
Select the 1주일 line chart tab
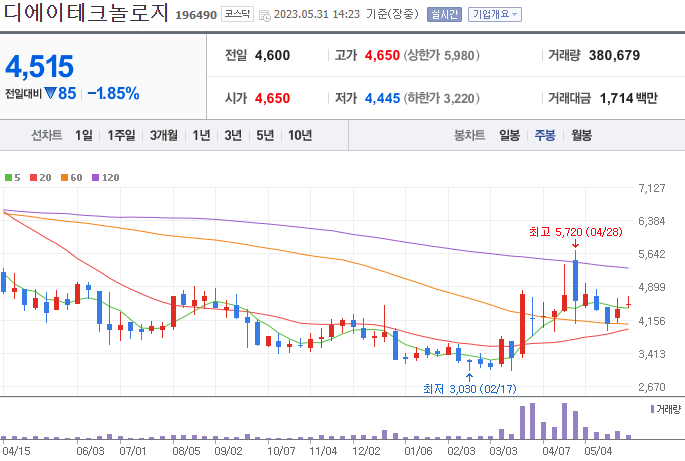[x=121, y=135]
